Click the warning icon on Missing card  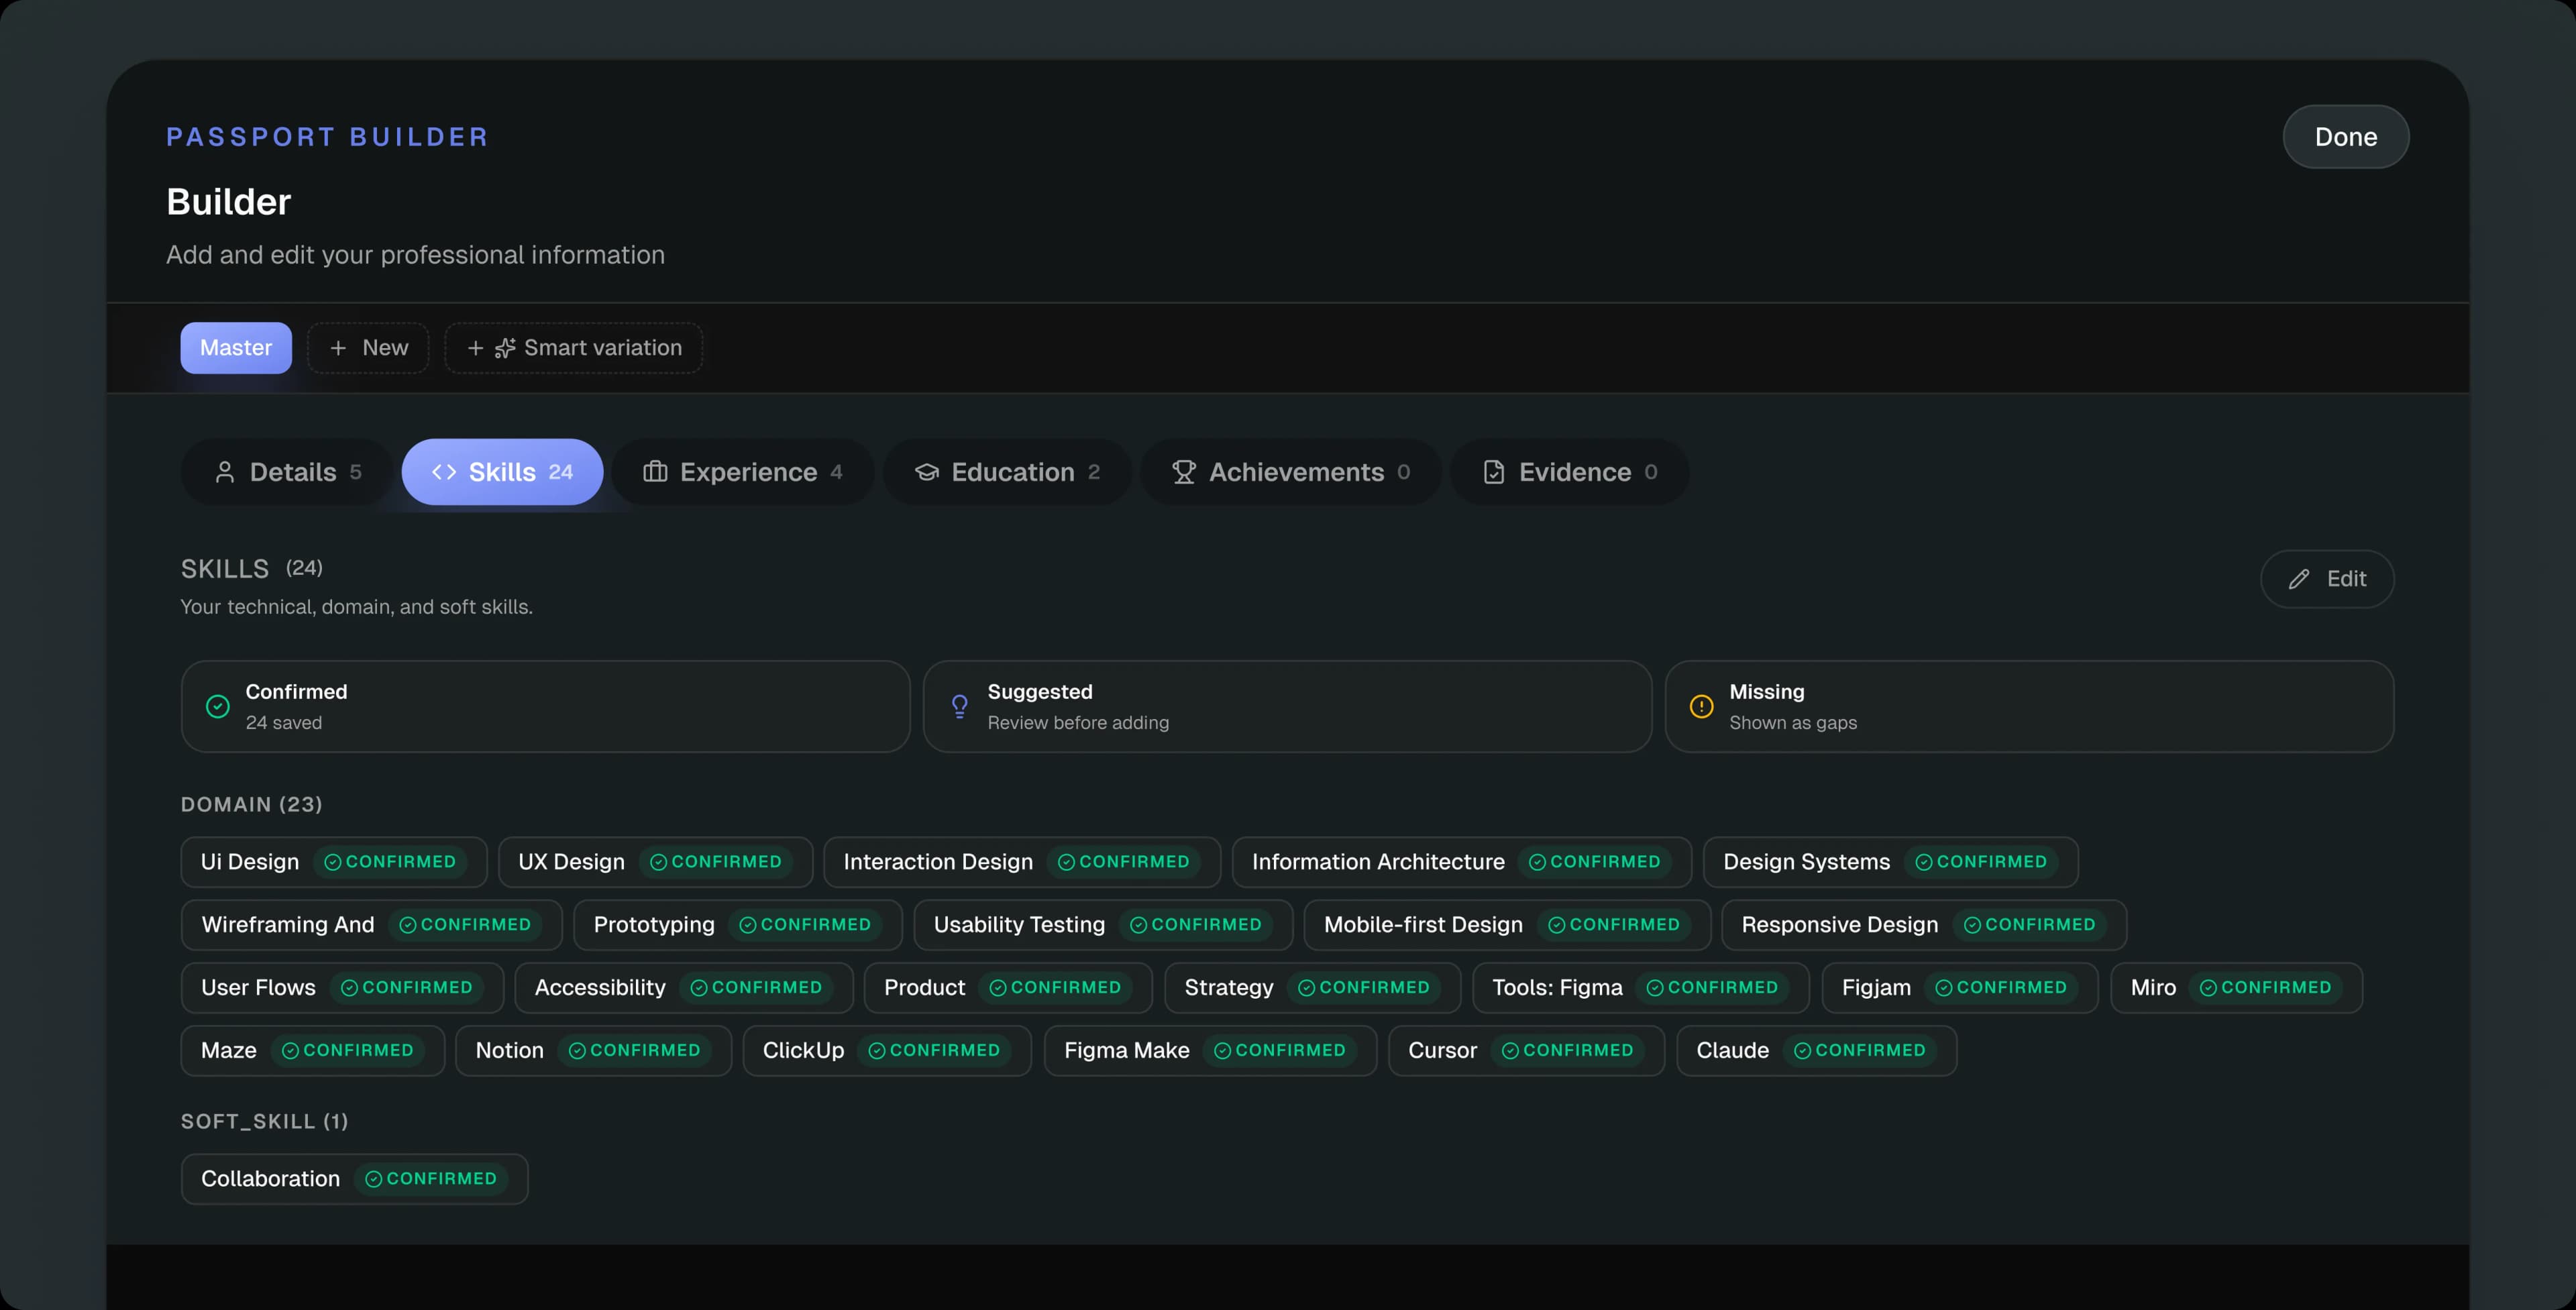click(x=1702, y=706)
